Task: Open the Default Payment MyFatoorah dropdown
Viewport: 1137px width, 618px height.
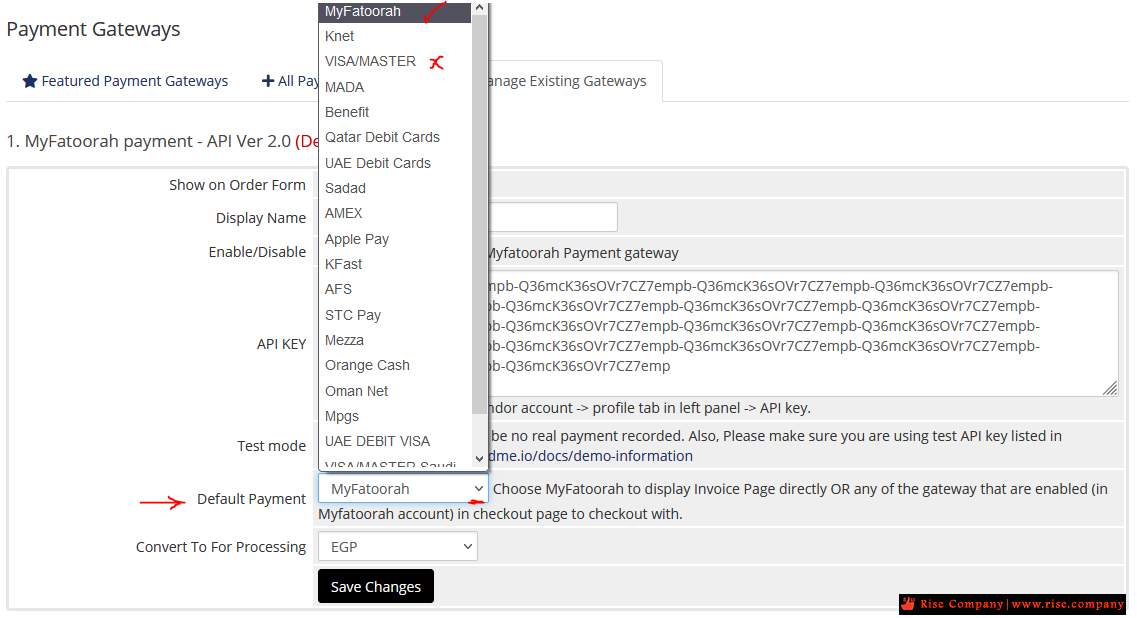Action: point(403,489)
